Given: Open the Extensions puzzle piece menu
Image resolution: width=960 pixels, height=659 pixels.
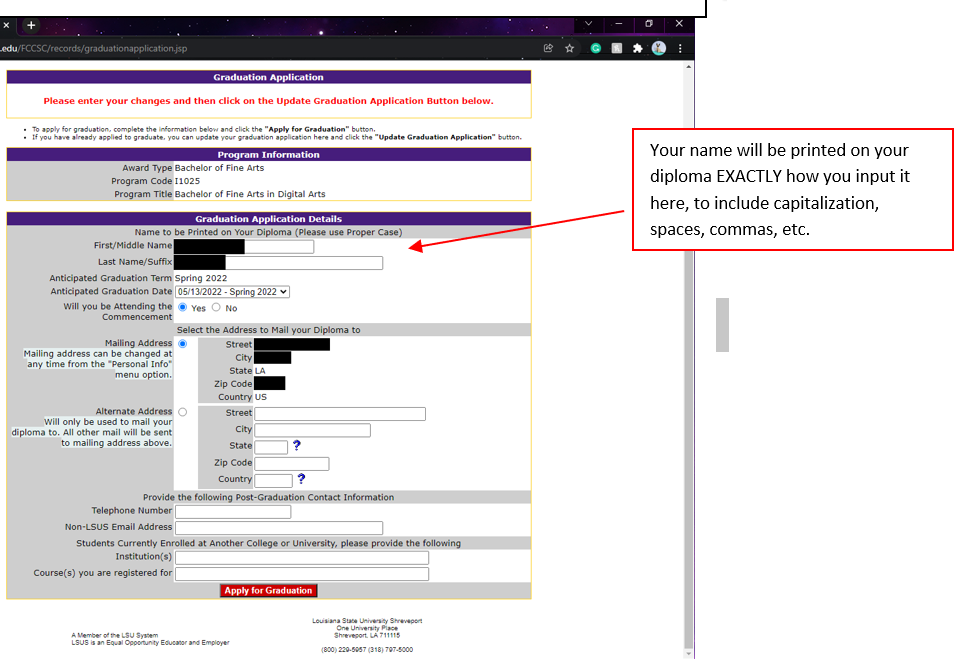Looking at the screenshot, I should [x=637, y=48].
